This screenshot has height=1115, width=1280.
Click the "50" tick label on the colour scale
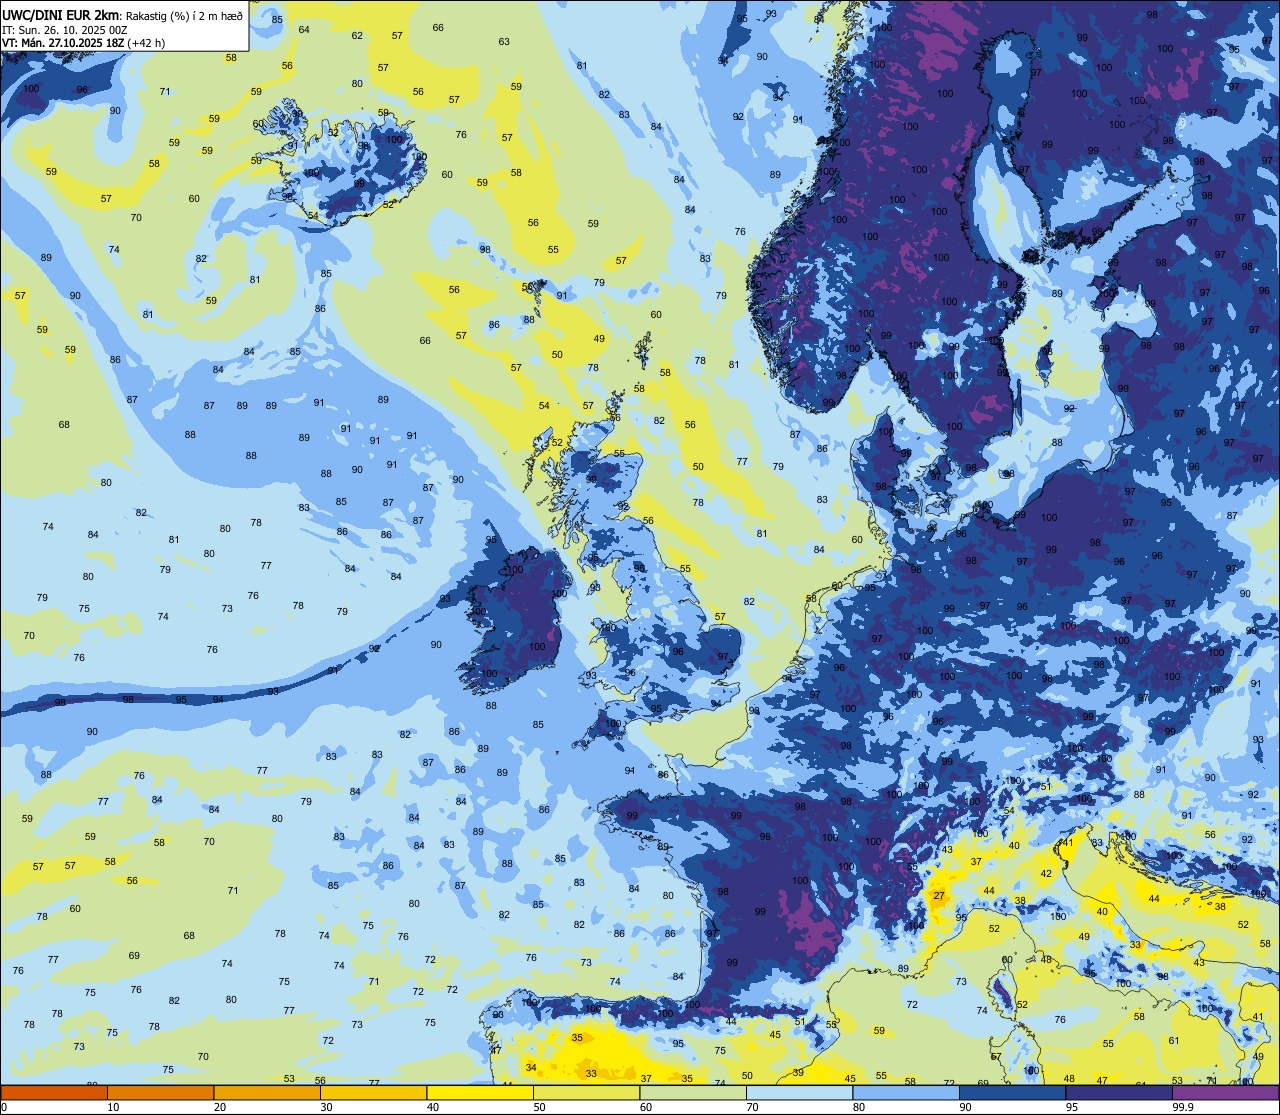[x=539, y=1107]
